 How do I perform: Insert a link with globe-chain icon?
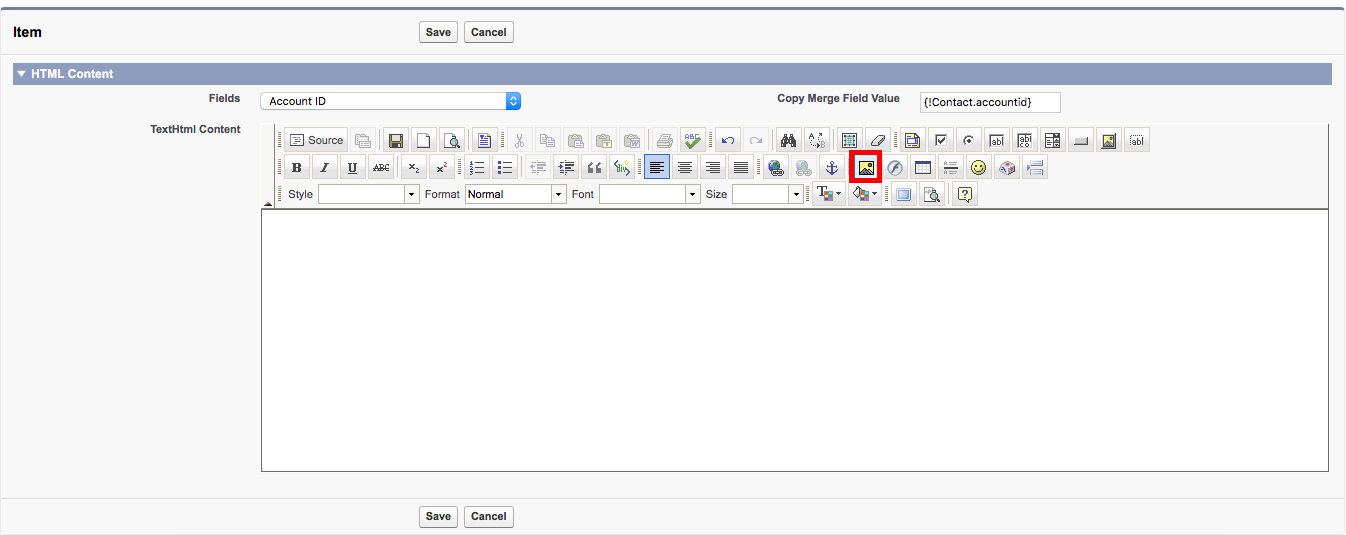[x=775, y=167]
